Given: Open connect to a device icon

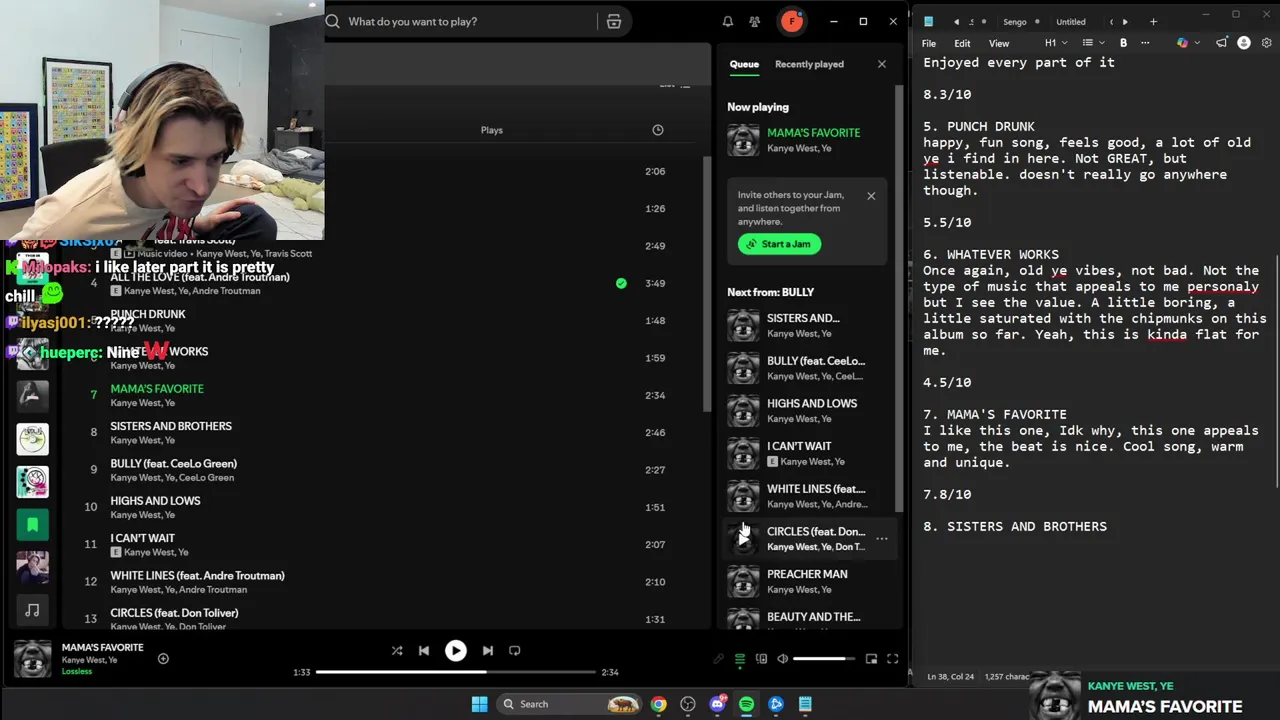Looking at the screenshot, I should tap(761, 658).
